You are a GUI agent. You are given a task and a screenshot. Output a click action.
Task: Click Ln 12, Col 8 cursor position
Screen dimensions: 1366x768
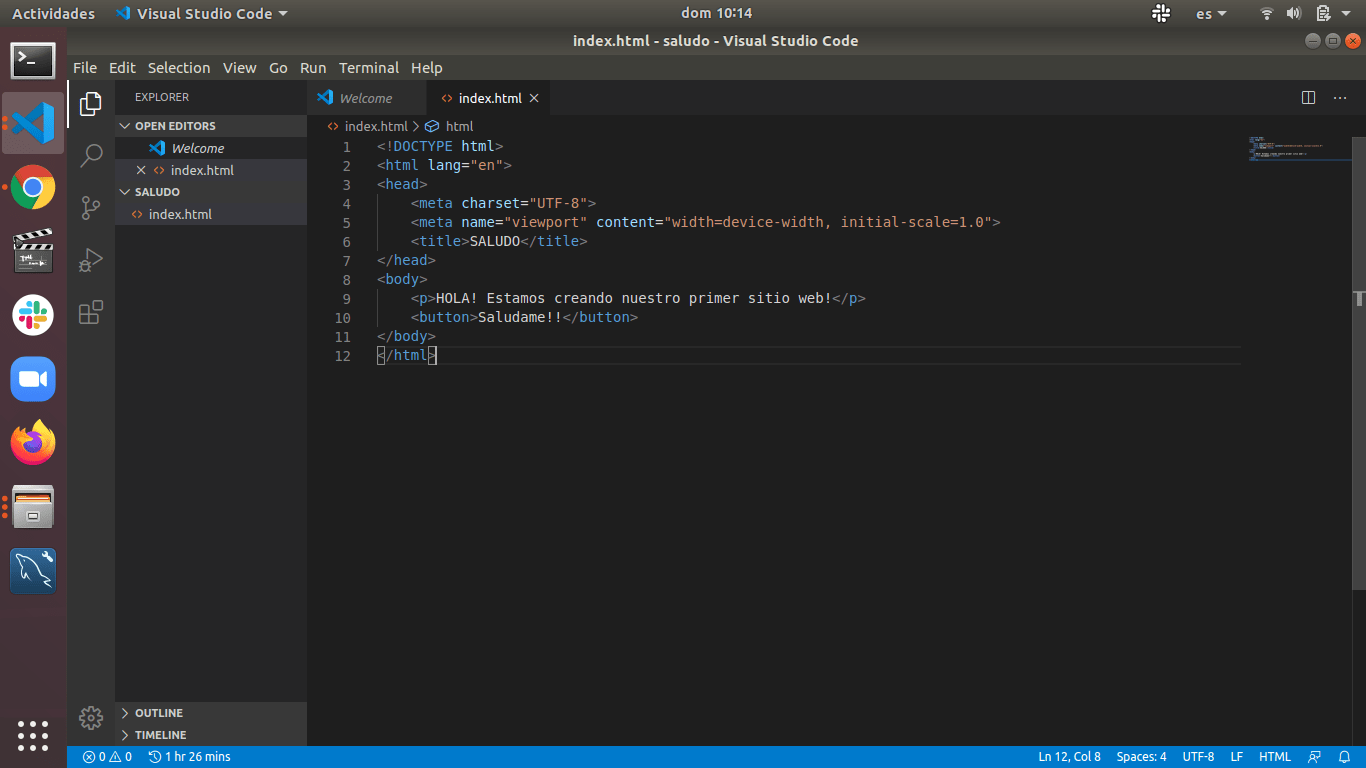click(x=1069, y=757)
